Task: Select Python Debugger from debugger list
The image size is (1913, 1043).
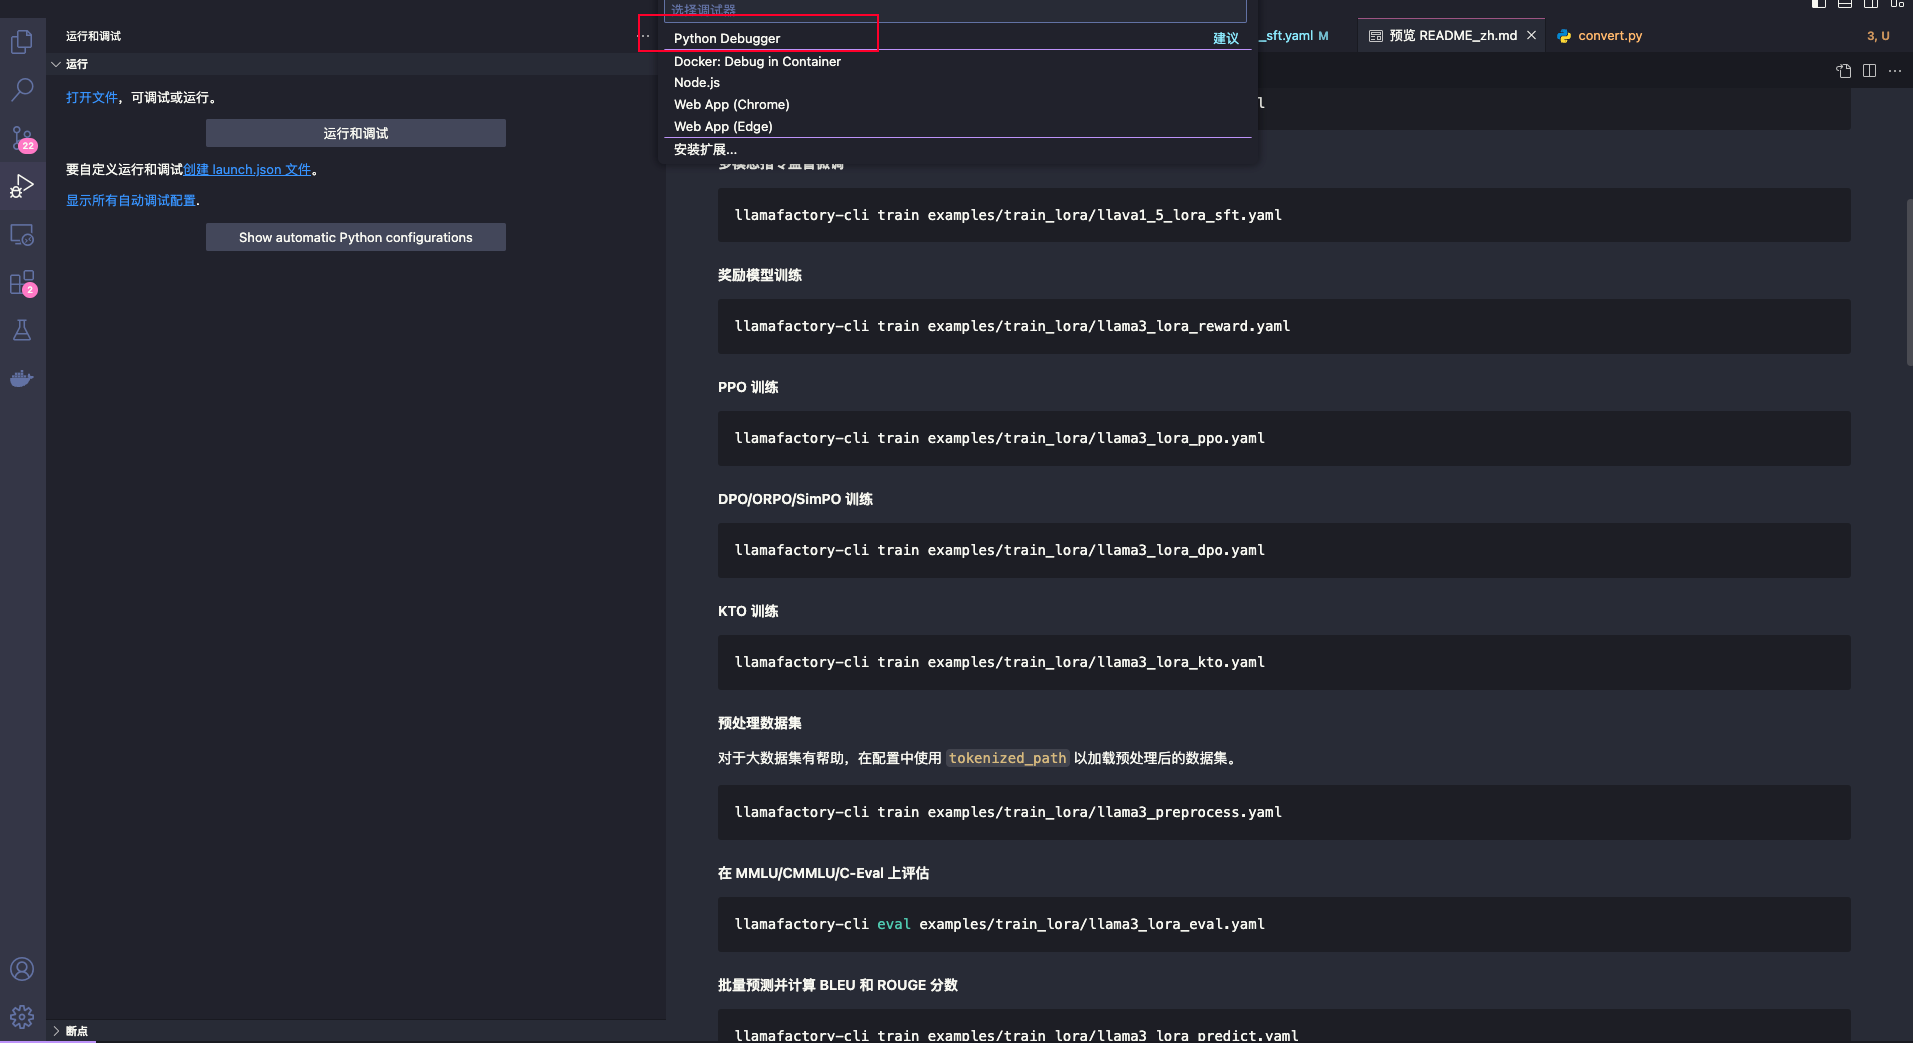Action: (x=727, y=39)
